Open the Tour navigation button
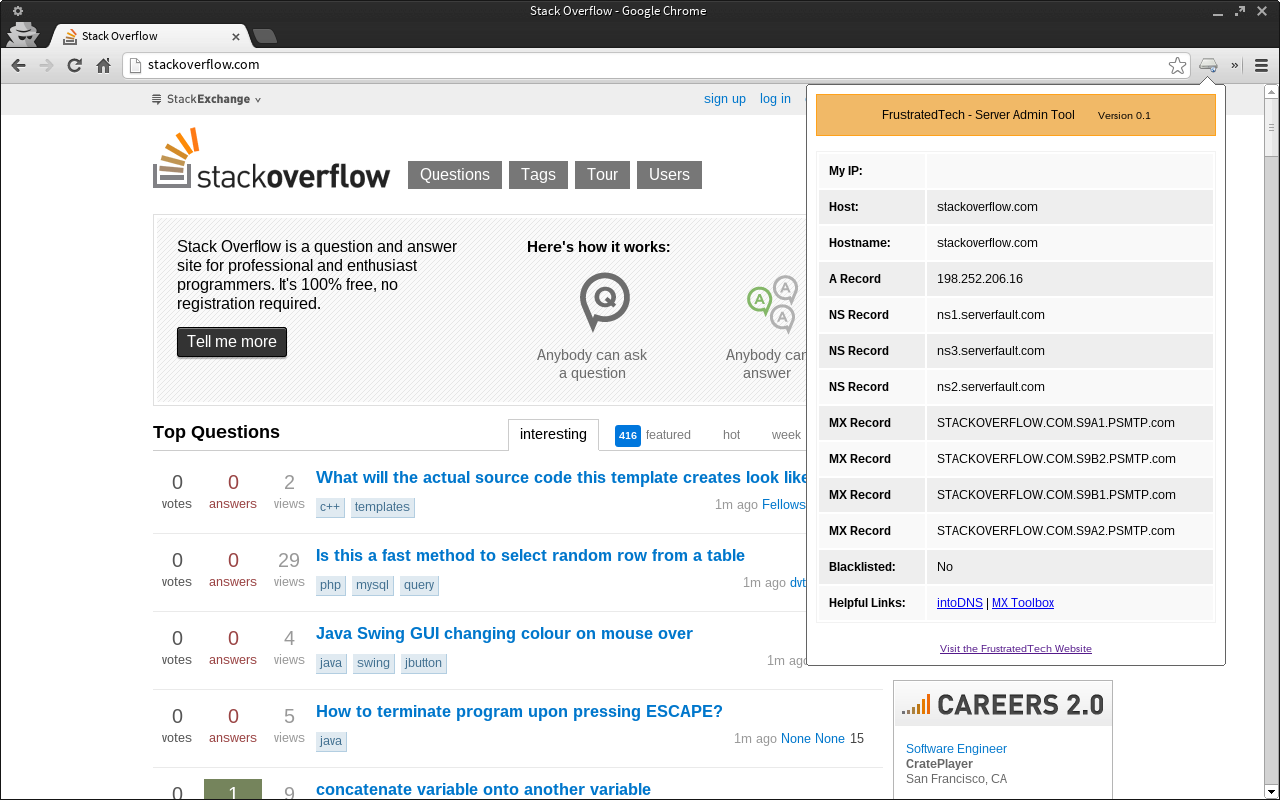 [602, 174]
